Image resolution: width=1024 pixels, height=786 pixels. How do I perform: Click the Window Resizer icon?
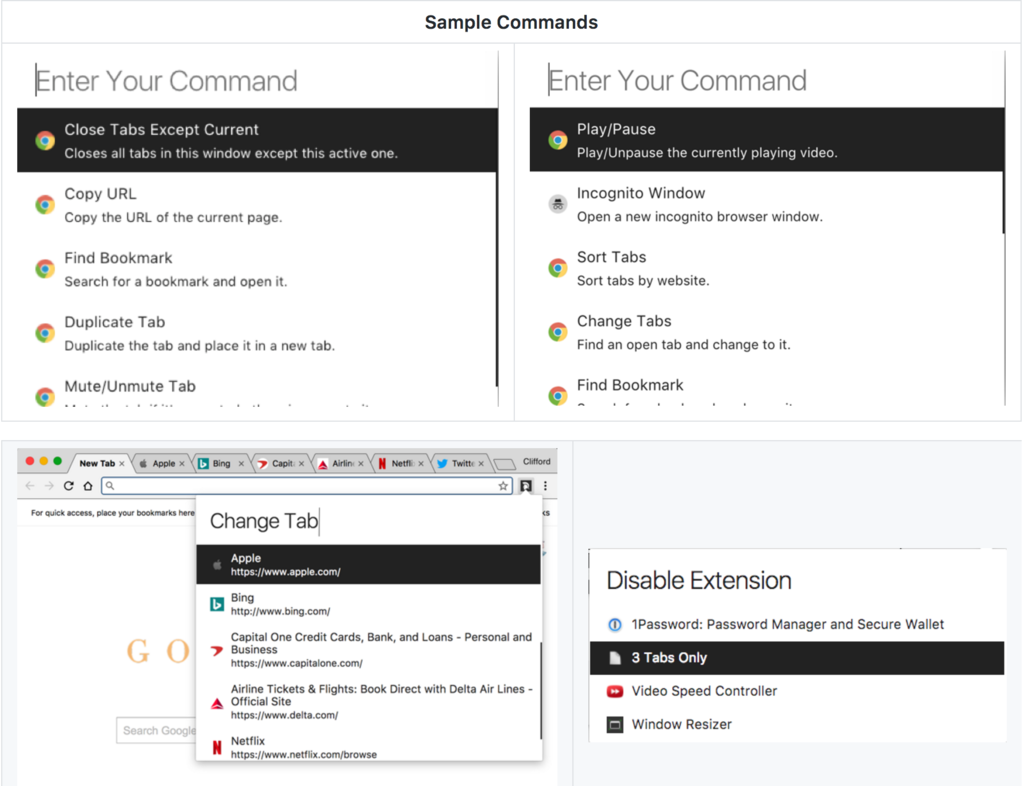(x=615, y=725)
